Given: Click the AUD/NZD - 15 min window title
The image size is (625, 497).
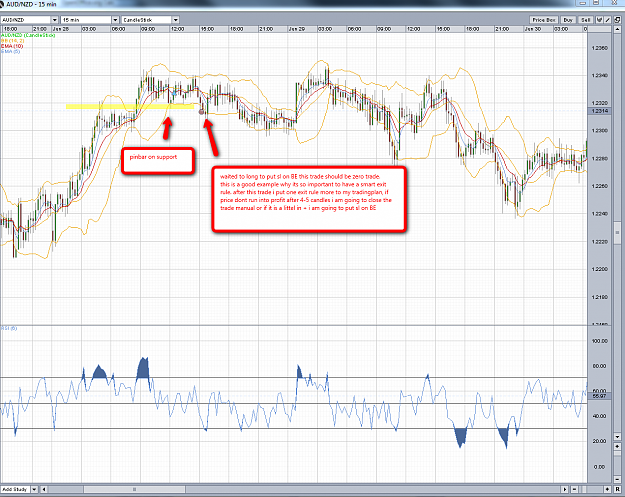Looking at the screenshot, I should [x=31, y=4].
